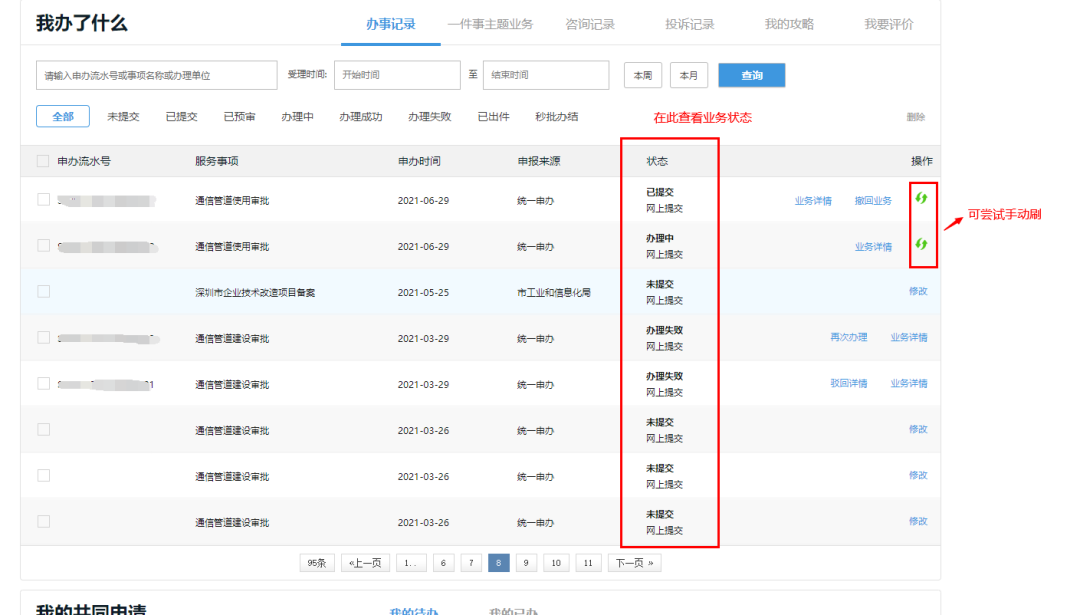Open 业务详情 for the 已提交 row
Screen dimensions: 1080x615
[813, 200]
